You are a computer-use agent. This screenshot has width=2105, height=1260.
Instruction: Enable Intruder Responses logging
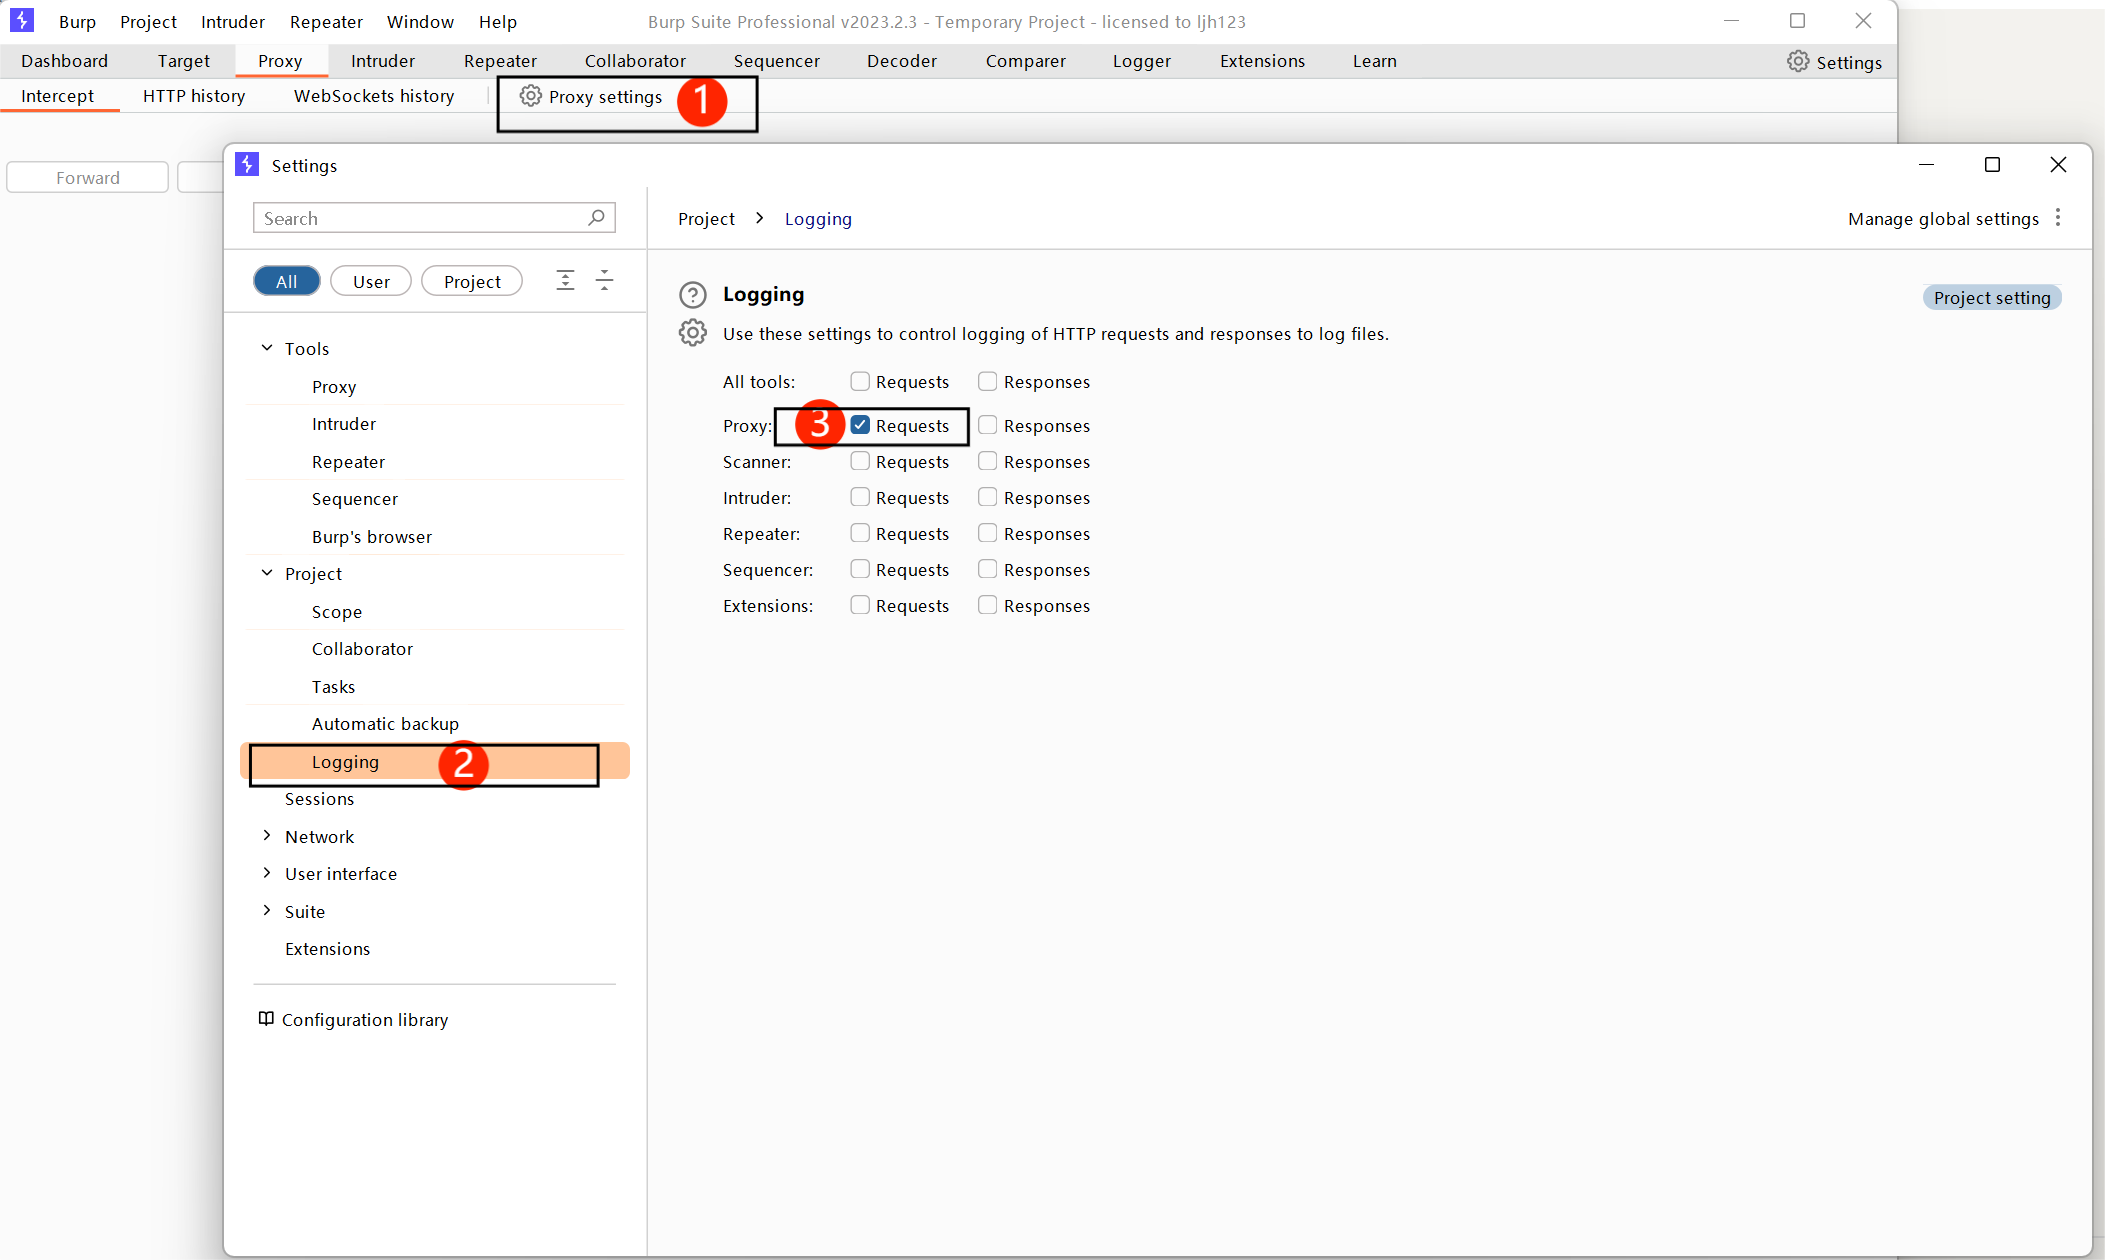pos(987,497)
